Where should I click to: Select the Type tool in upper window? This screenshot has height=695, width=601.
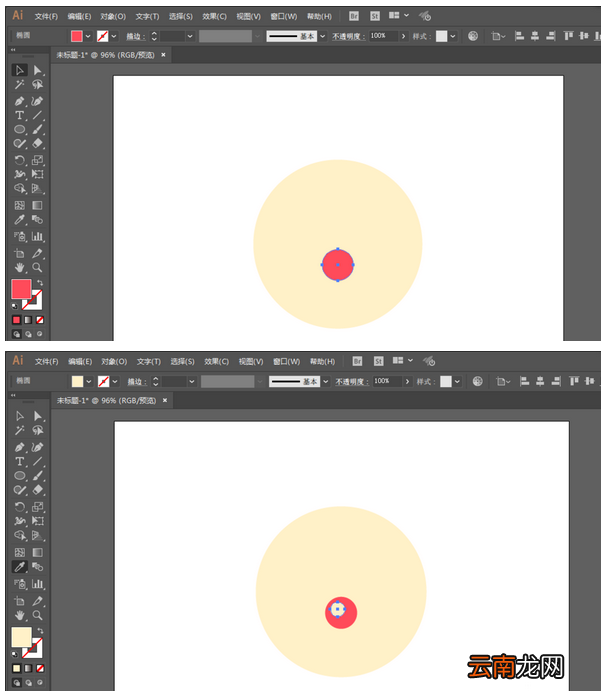[x=20, y=115]
